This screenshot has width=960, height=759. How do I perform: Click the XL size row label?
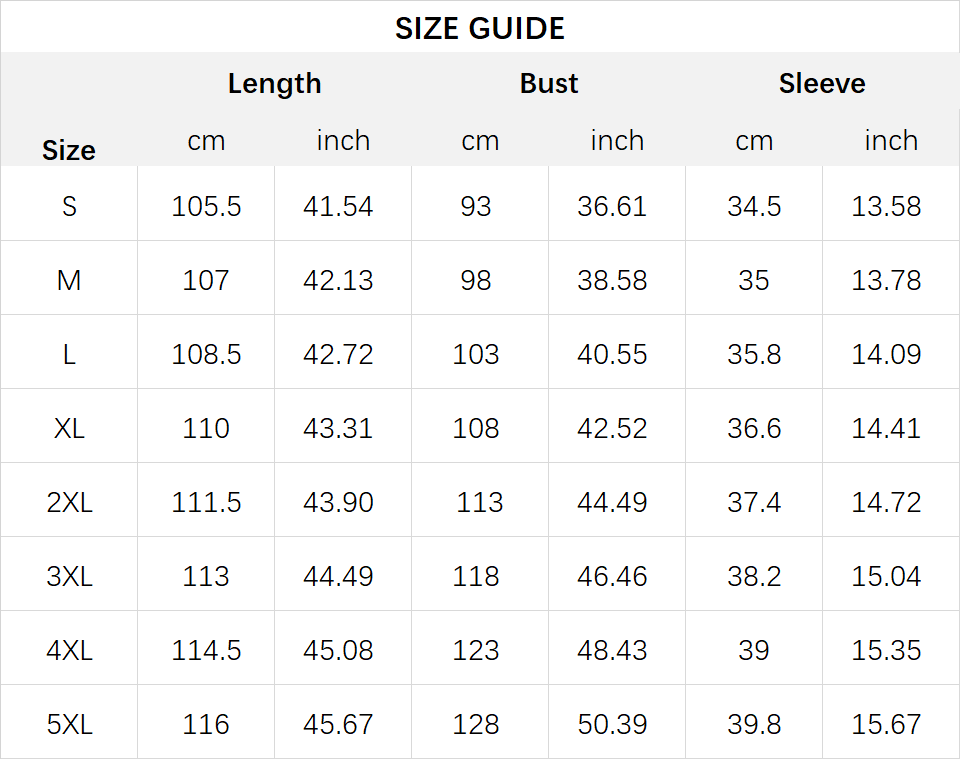(69, 428)
